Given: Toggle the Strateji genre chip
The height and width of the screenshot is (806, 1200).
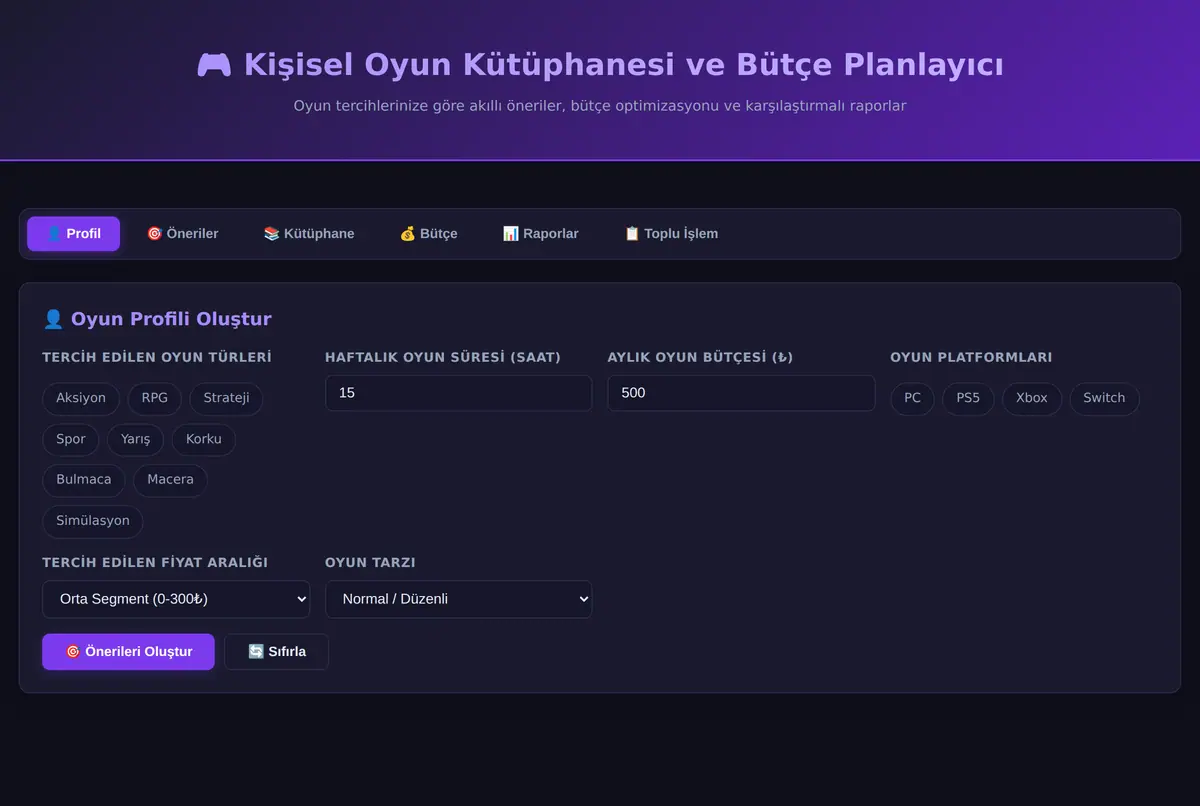Looking at the screenshot, I should click(x=226, y=398).
